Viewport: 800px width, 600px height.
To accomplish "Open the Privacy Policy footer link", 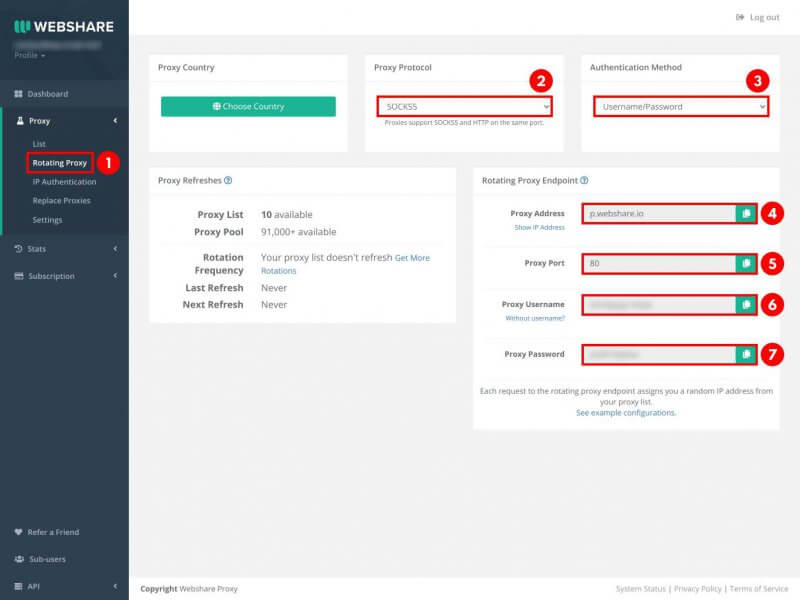I will pyautogui.click(x=697, y=589).
